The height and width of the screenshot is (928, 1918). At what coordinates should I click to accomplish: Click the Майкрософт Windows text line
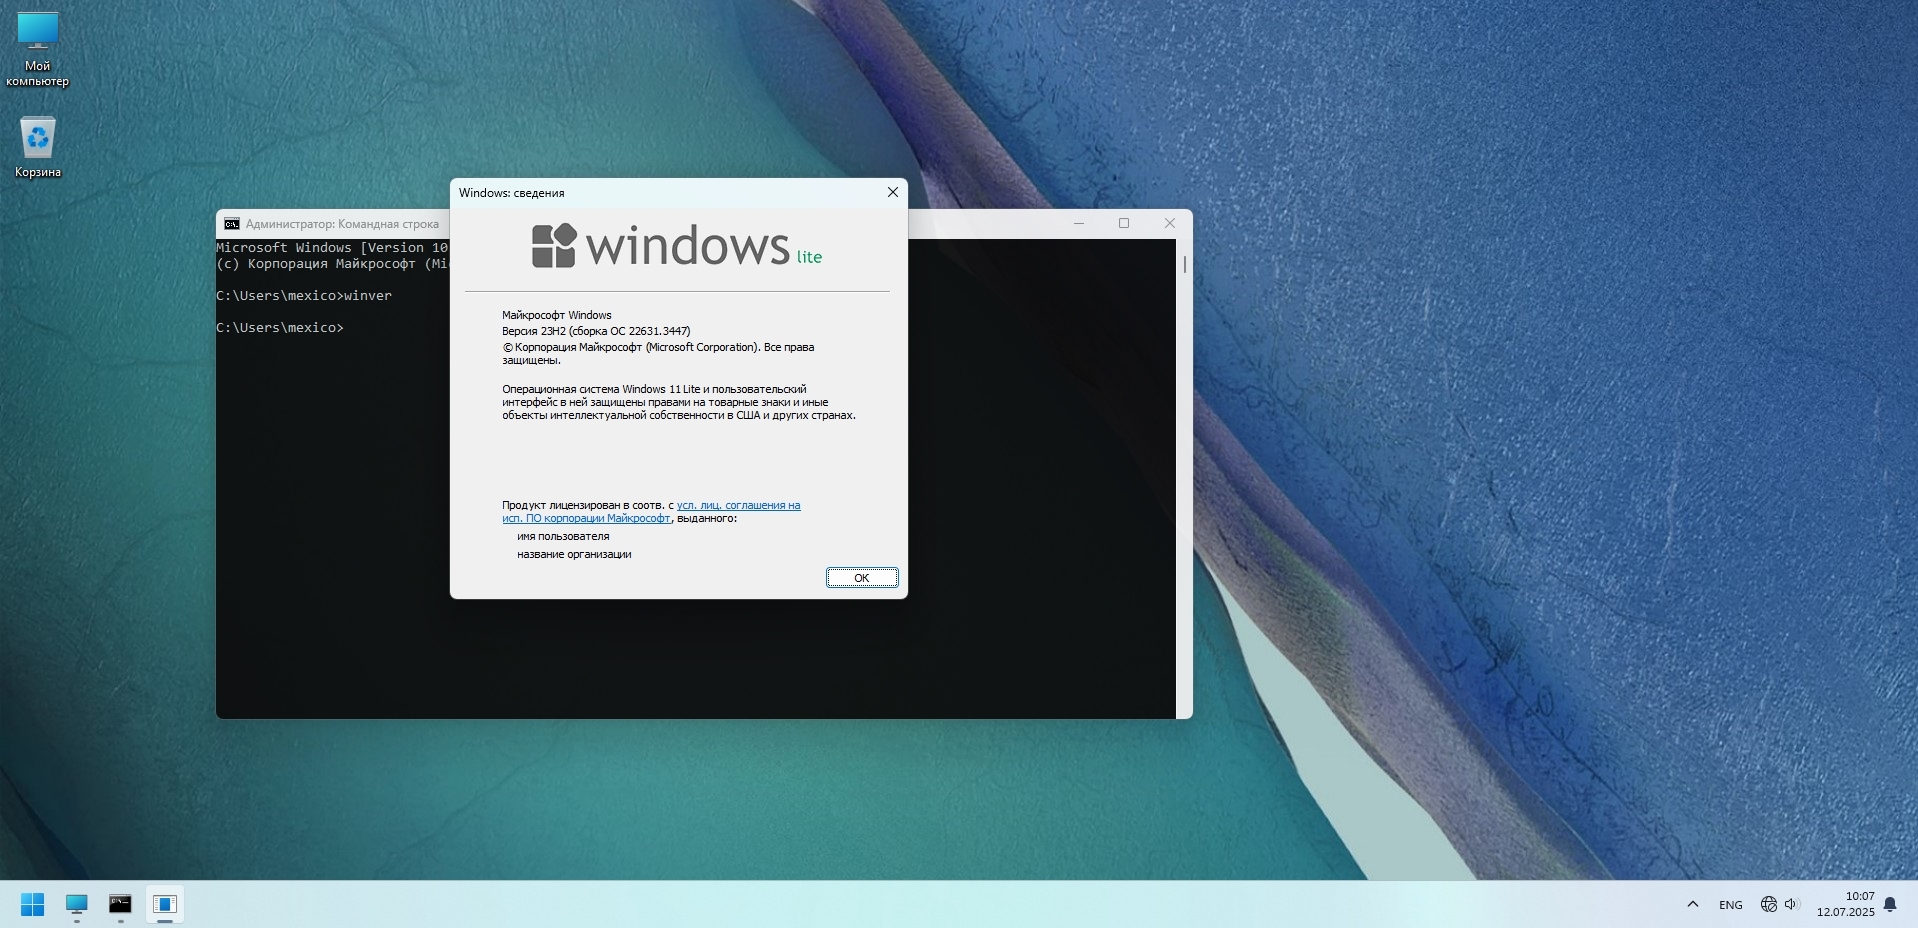[557, 315]
